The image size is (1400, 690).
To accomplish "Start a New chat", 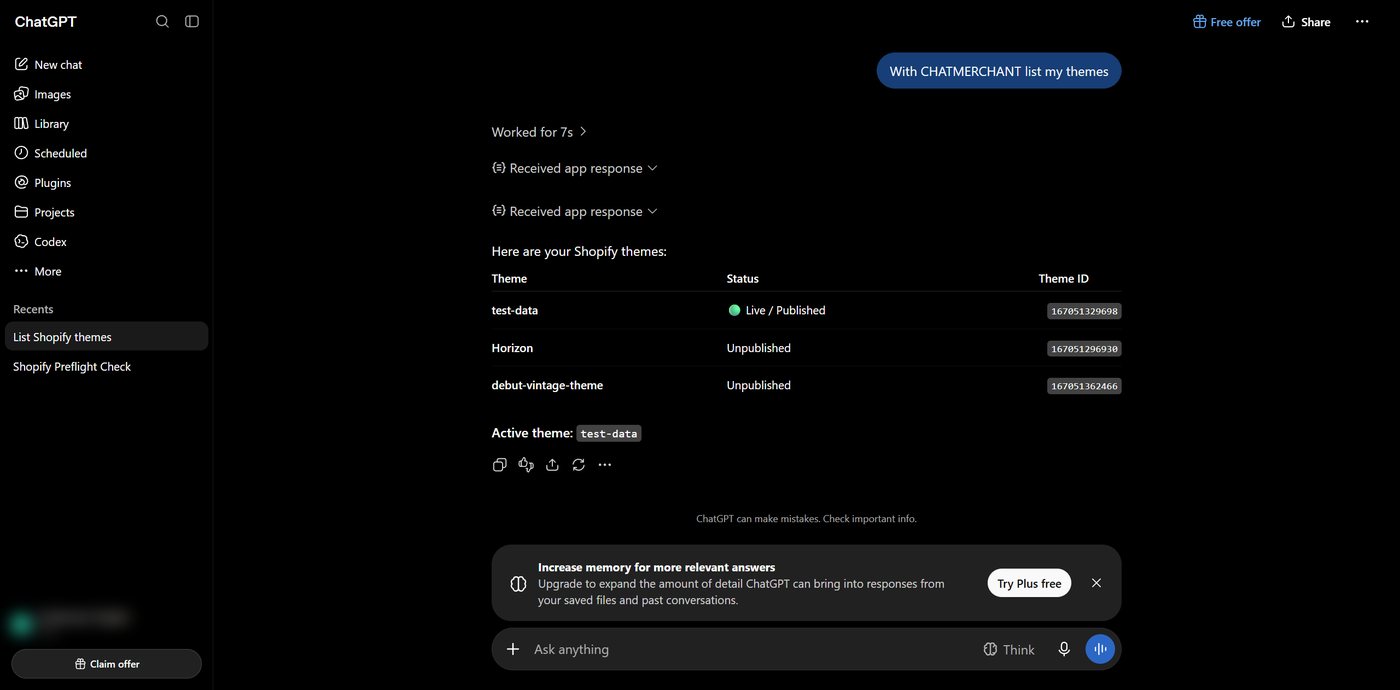I will pyautogui.click(x=105, y=64).
